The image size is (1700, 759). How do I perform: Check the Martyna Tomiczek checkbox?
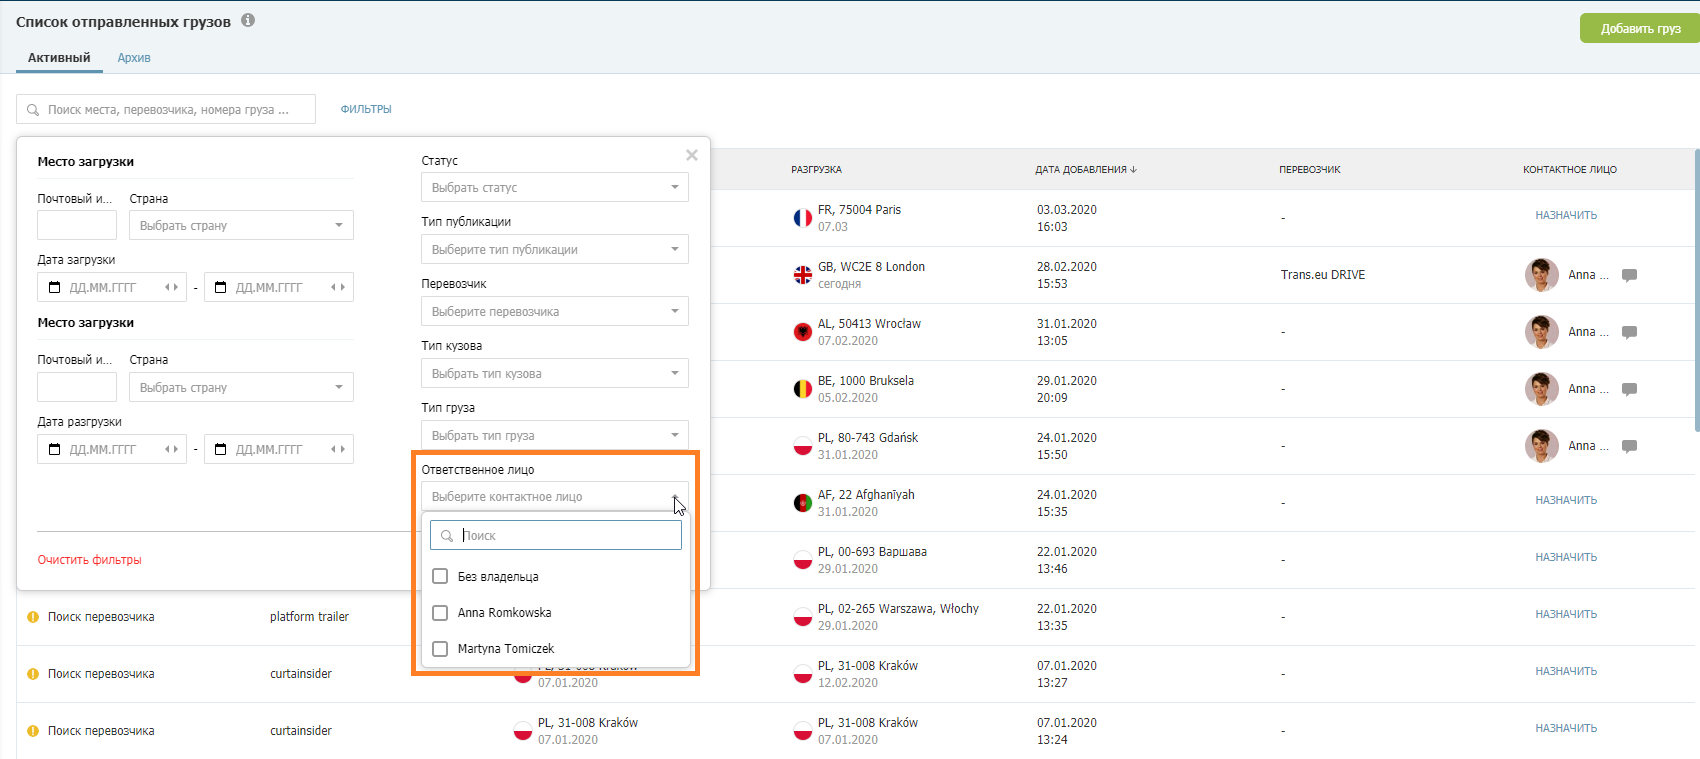coord(440,648)
